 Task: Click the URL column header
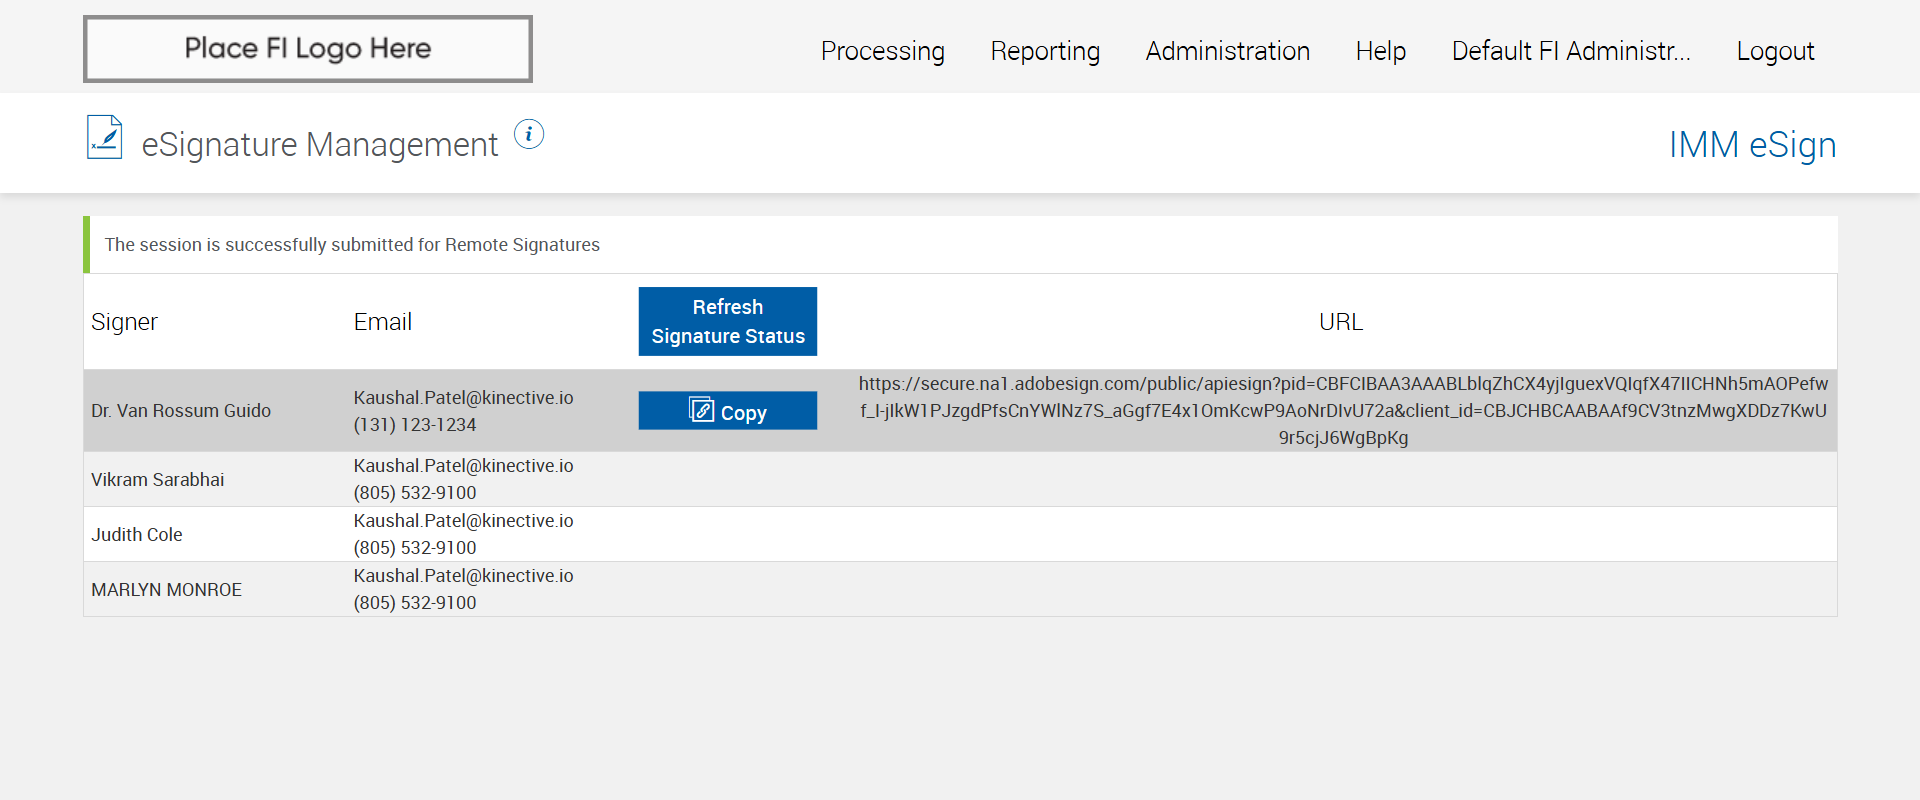1341,322
